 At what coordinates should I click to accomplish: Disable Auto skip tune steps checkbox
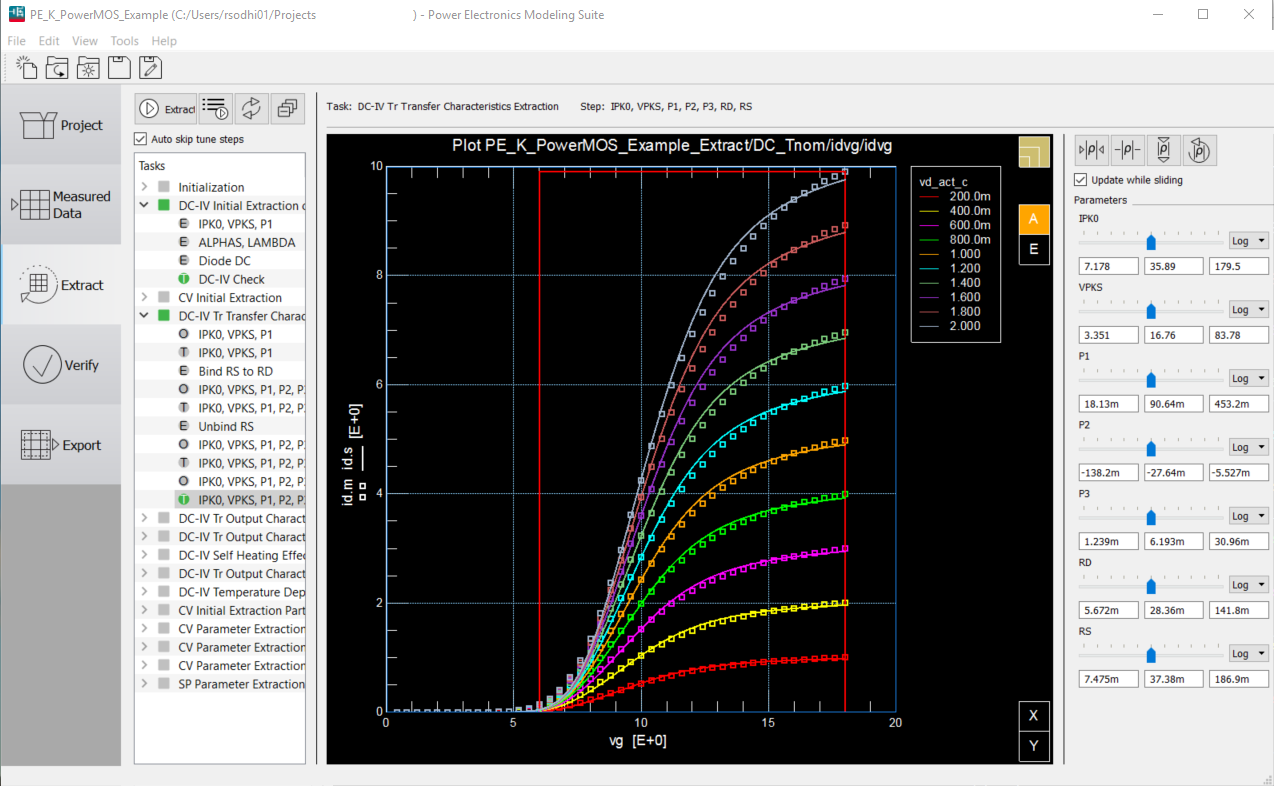pyautogui.click(x=141, y=139)
